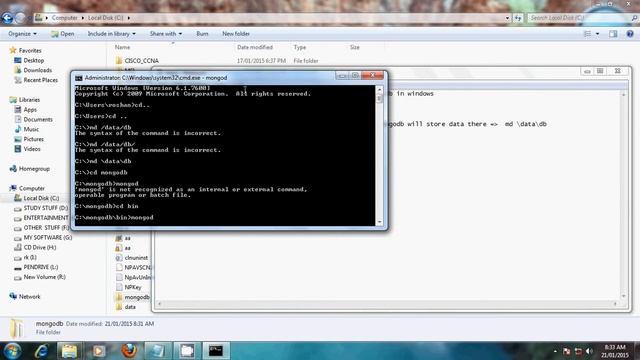Open the Music library
This screenshot has height=360, width=640.
point(27,129)
